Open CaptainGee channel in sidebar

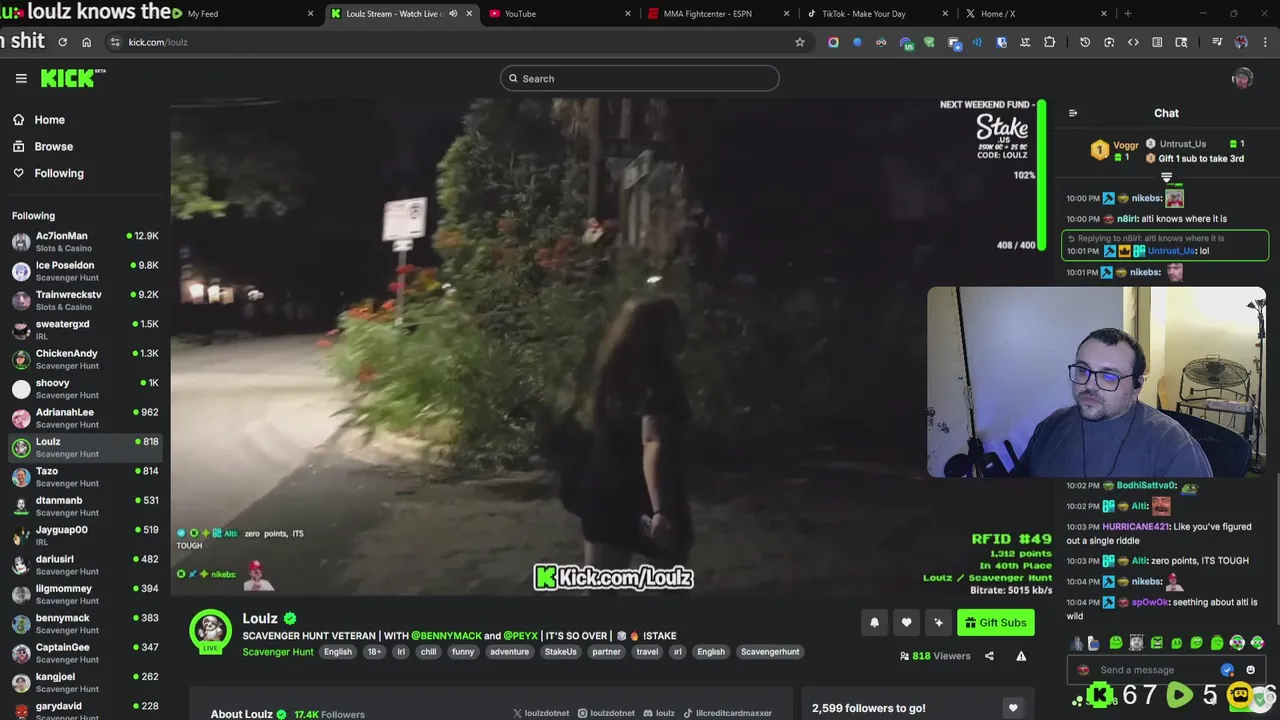[85, 653]
